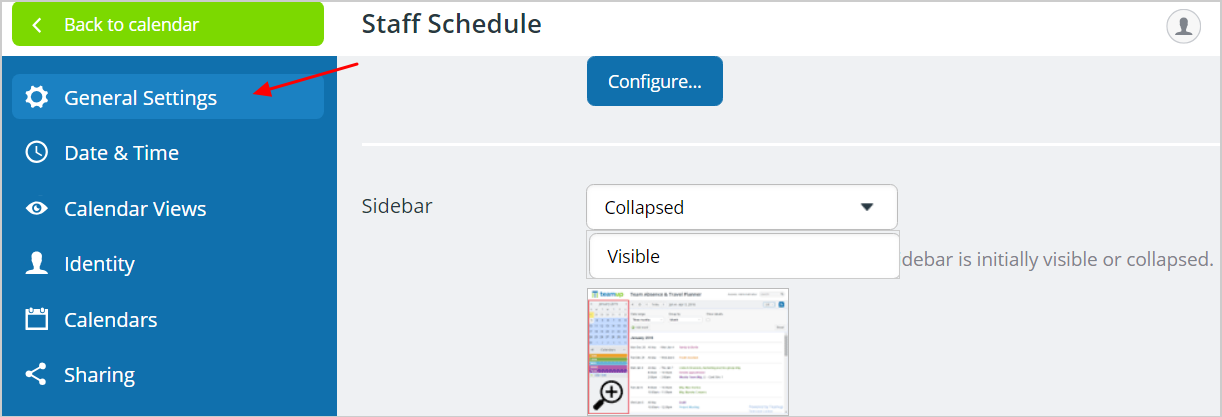Go back via Back to calendar button
The image size is (1222, 417).
(168, 25)
